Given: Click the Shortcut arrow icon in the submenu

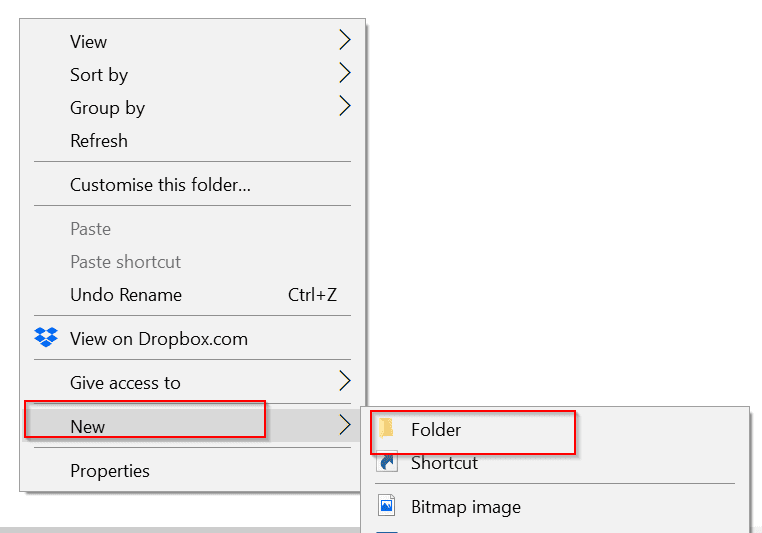Looking at the screenshot, I should click(387, 463).
